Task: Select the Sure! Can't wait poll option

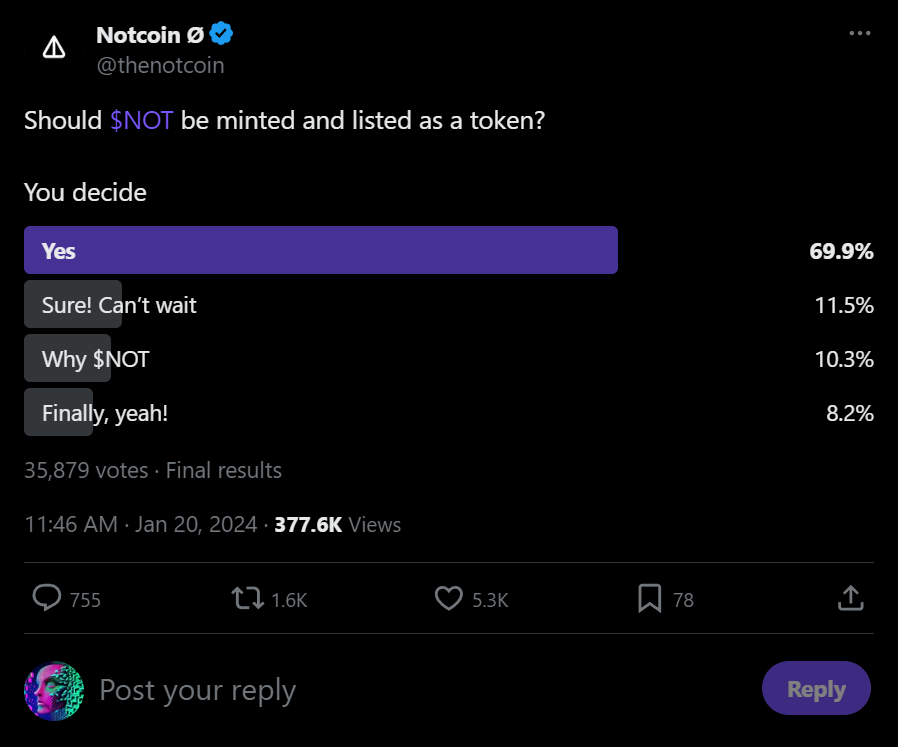Action: point(119,305)
